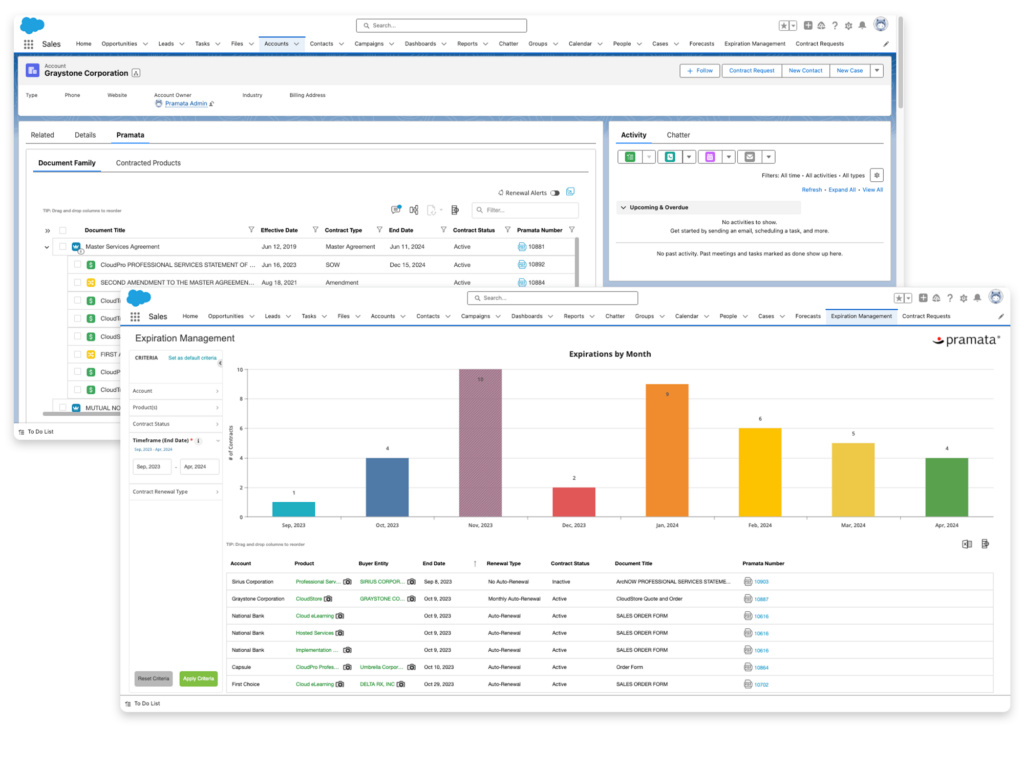This screenshot has height=768, width=1024.
Task: Click the blue icon next to the Renewal Alerts toggle
Action: (x=570, y=192)
